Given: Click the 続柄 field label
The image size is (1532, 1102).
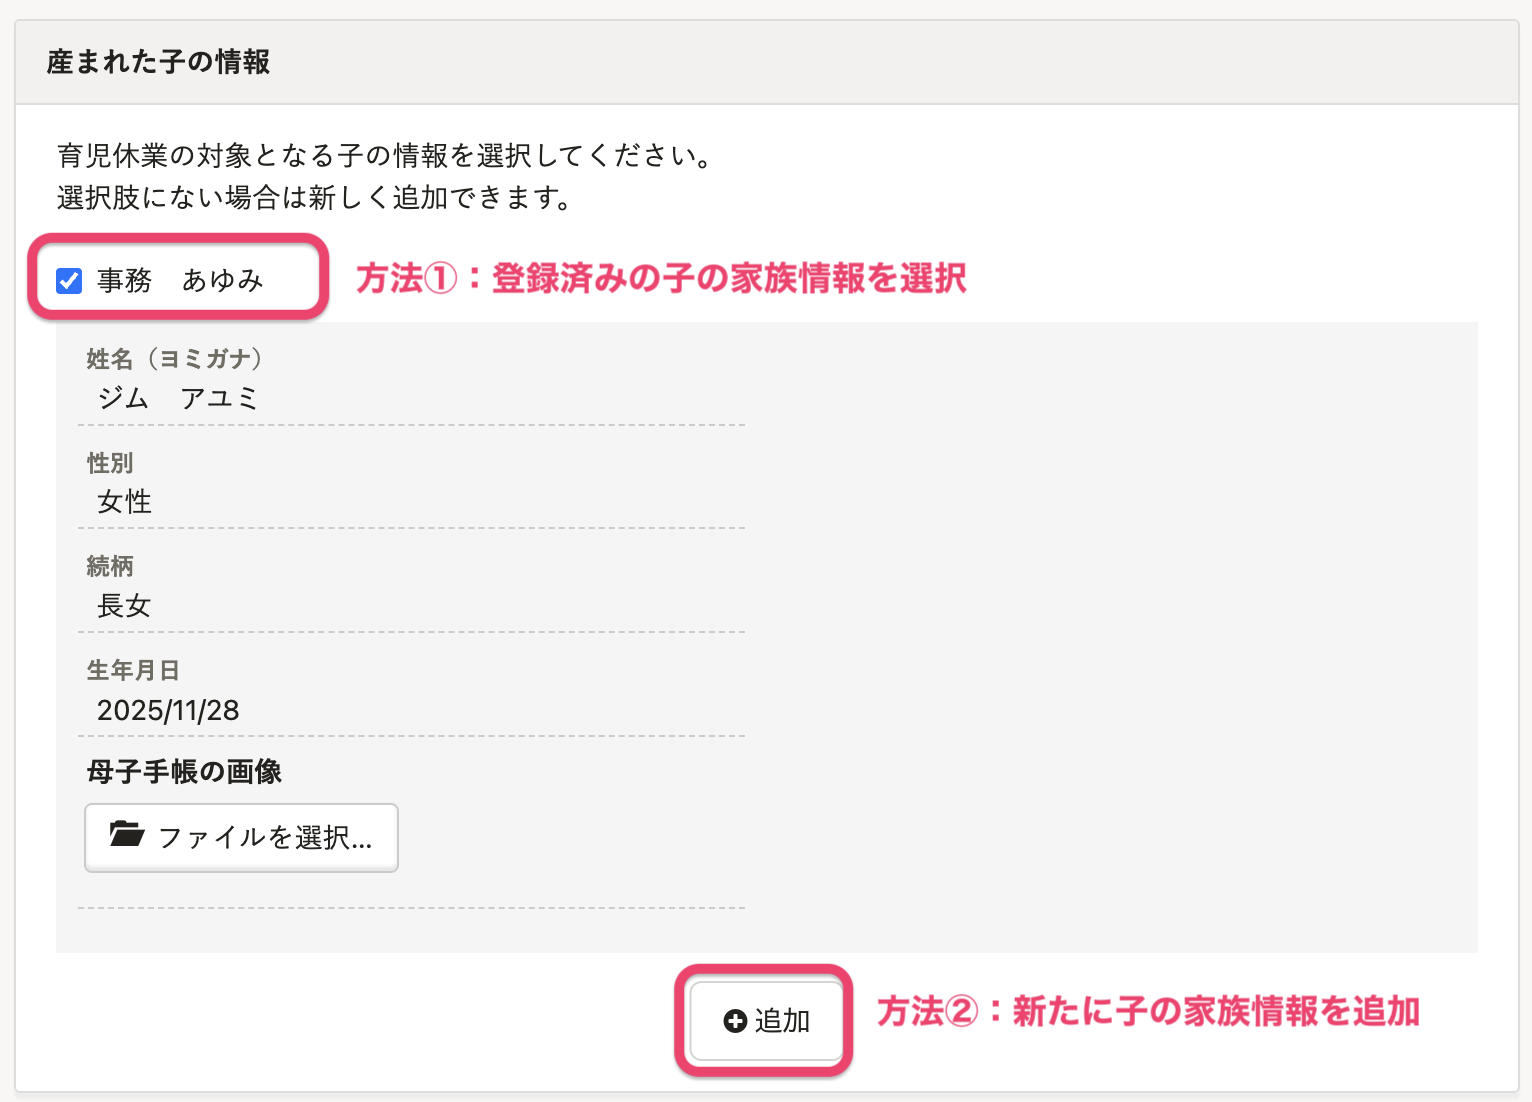Looking at the screenshot, I should pyautogui.click(x=110, y=566).
